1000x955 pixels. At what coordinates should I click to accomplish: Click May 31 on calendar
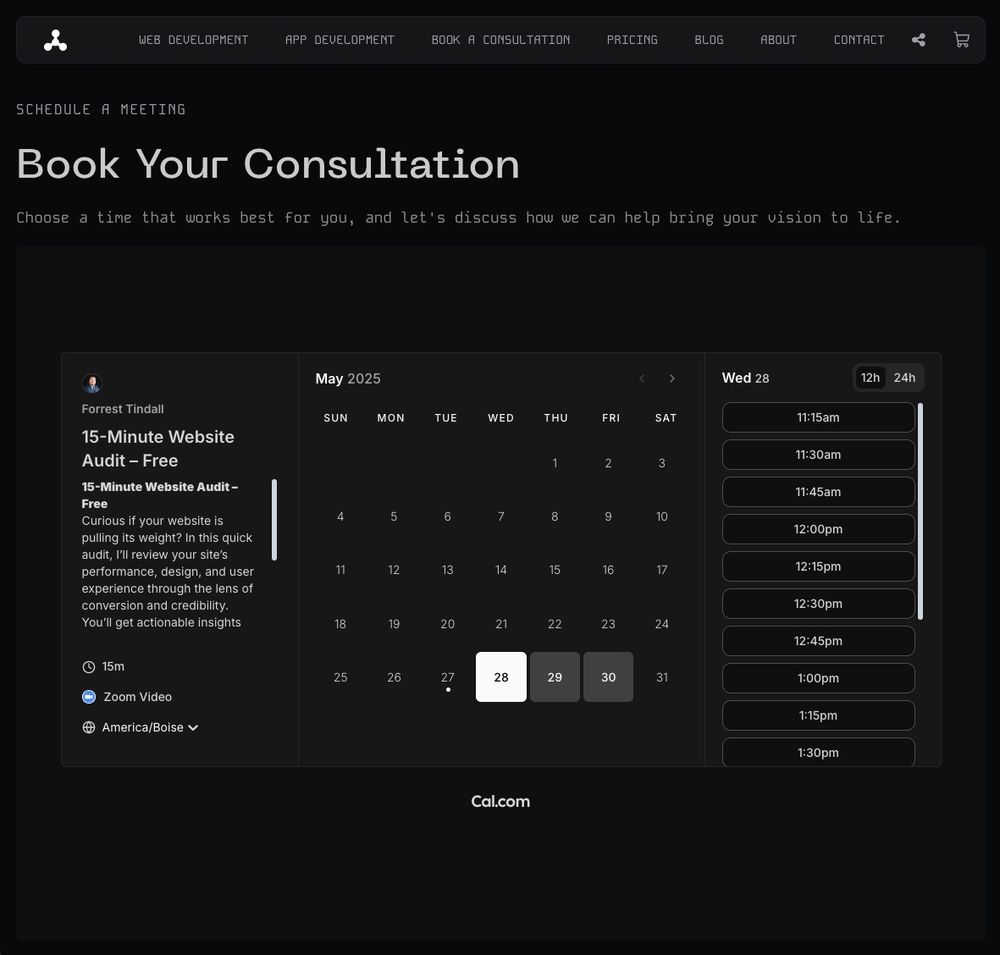pos(662,677)
